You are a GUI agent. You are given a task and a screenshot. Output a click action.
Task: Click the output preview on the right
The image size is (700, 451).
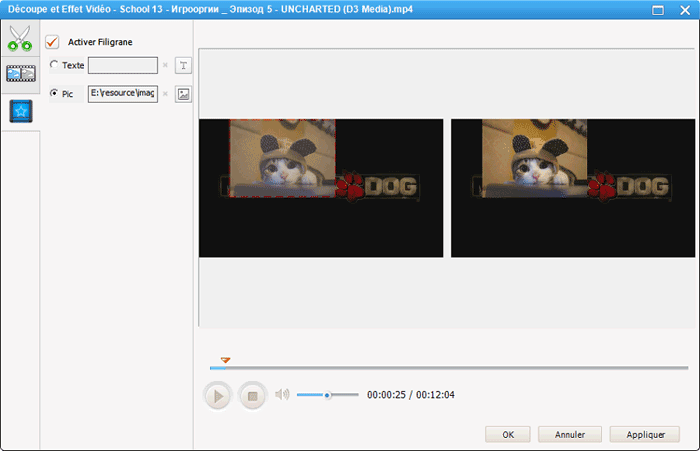[573, 188]
